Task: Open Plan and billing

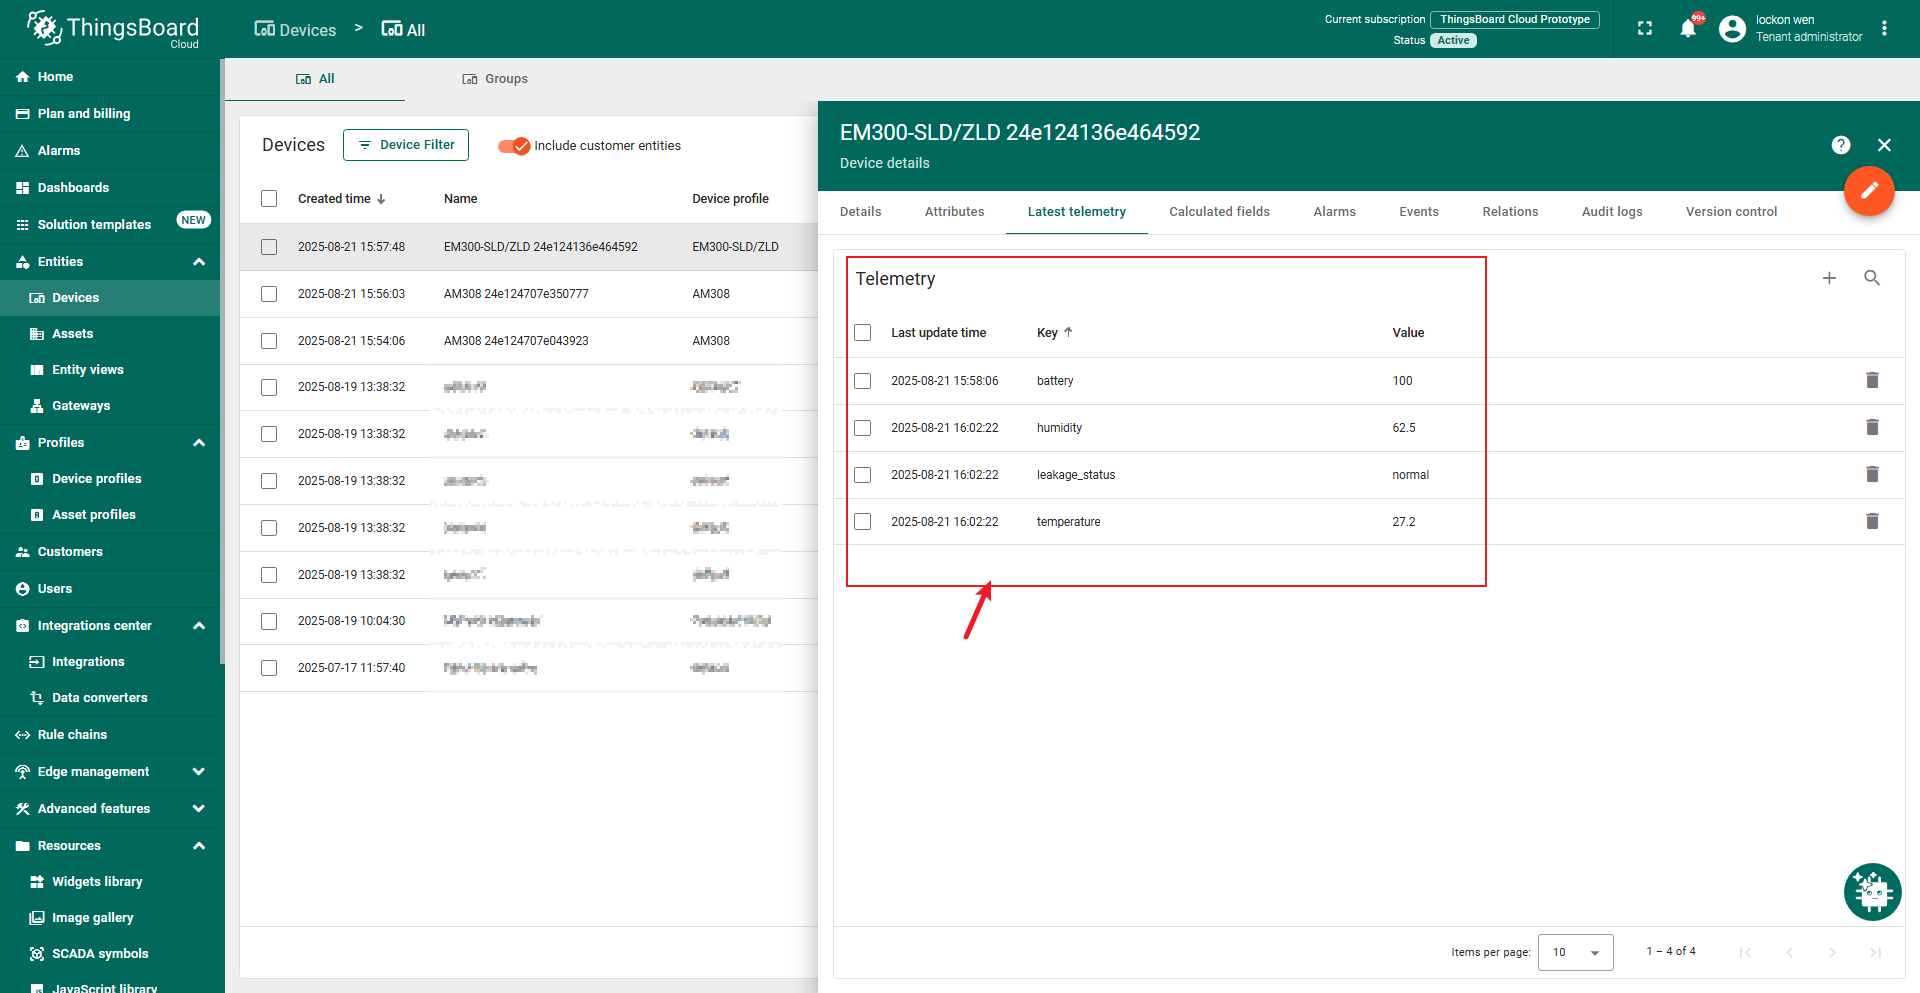Action: [110, 114]
